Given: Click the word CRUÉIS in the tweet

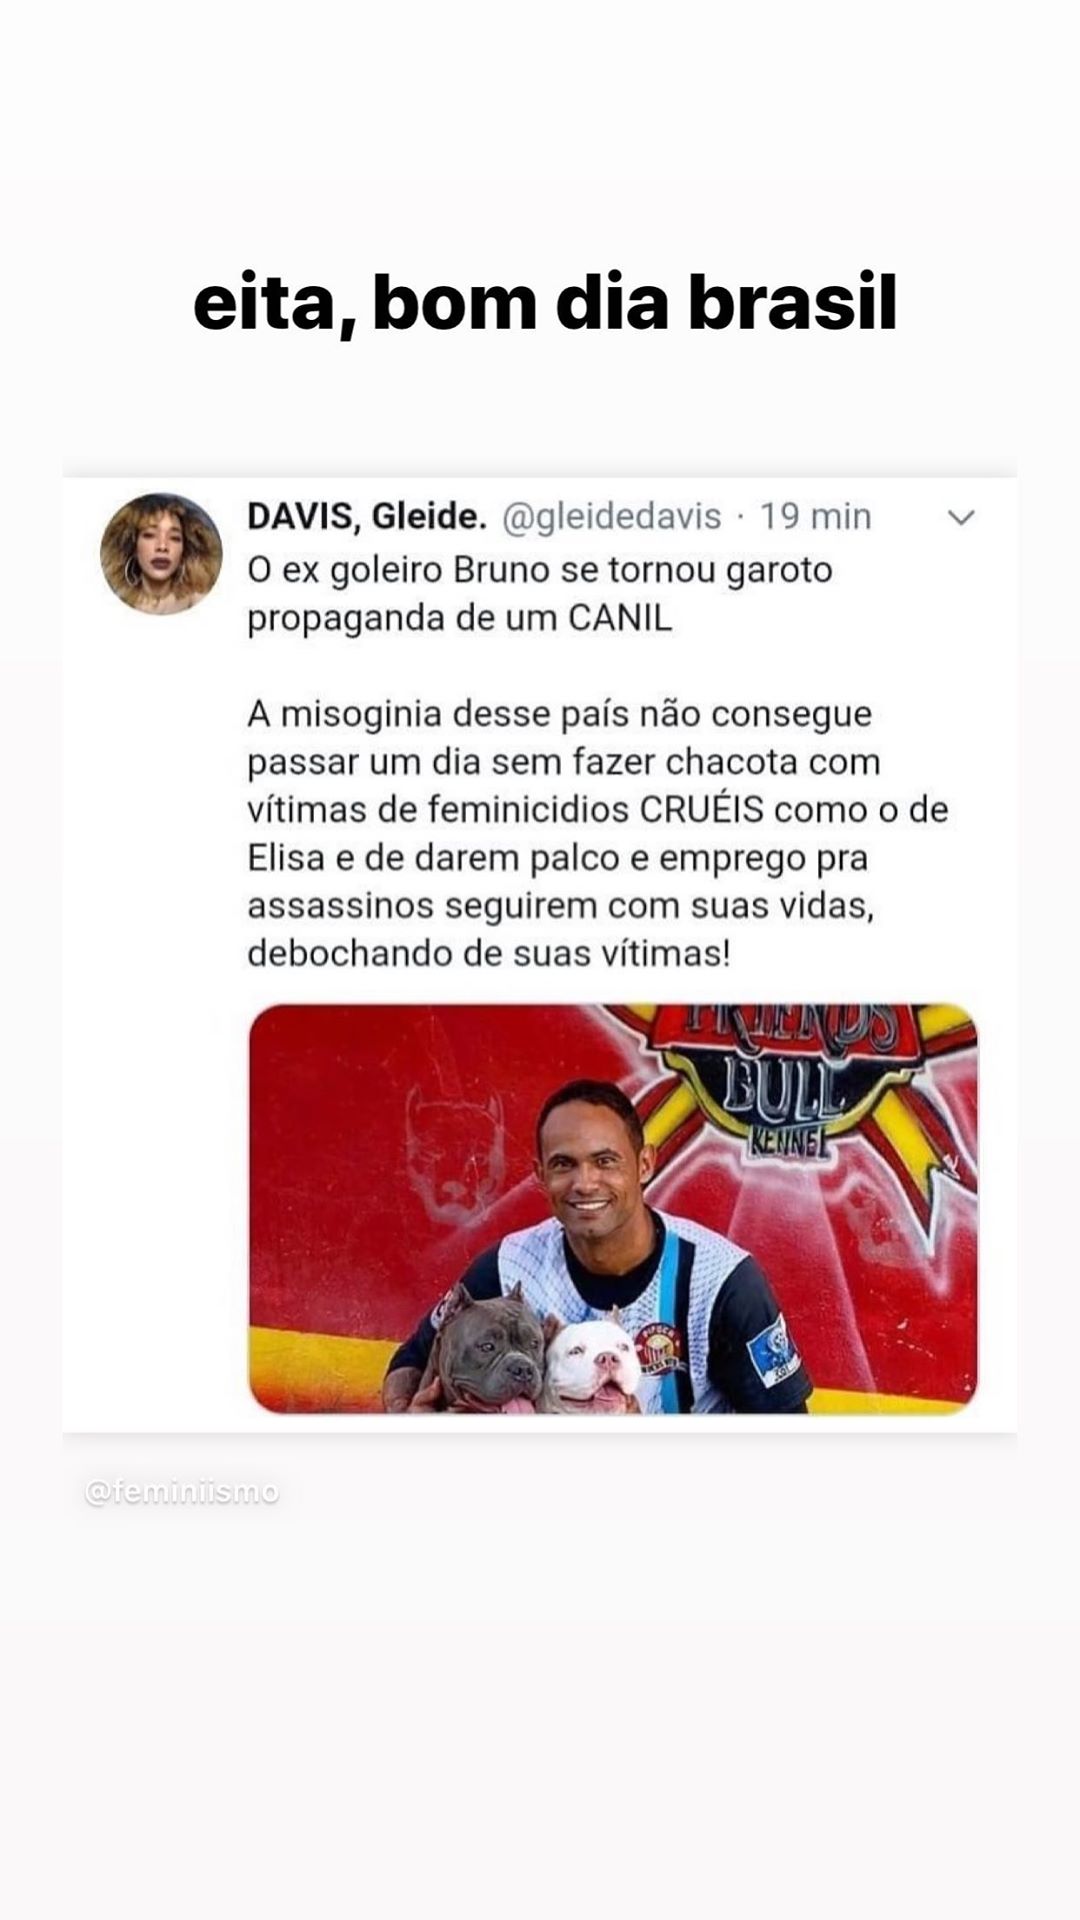Looking at the screenshot, I should pos(702,809).
